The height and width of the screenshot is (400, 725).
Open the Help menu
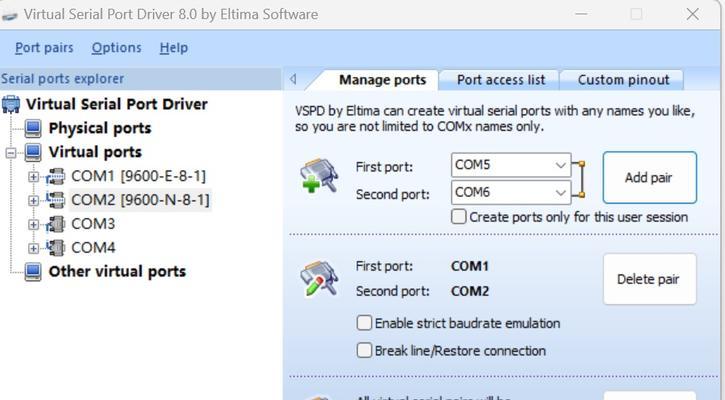coord(174,48)
